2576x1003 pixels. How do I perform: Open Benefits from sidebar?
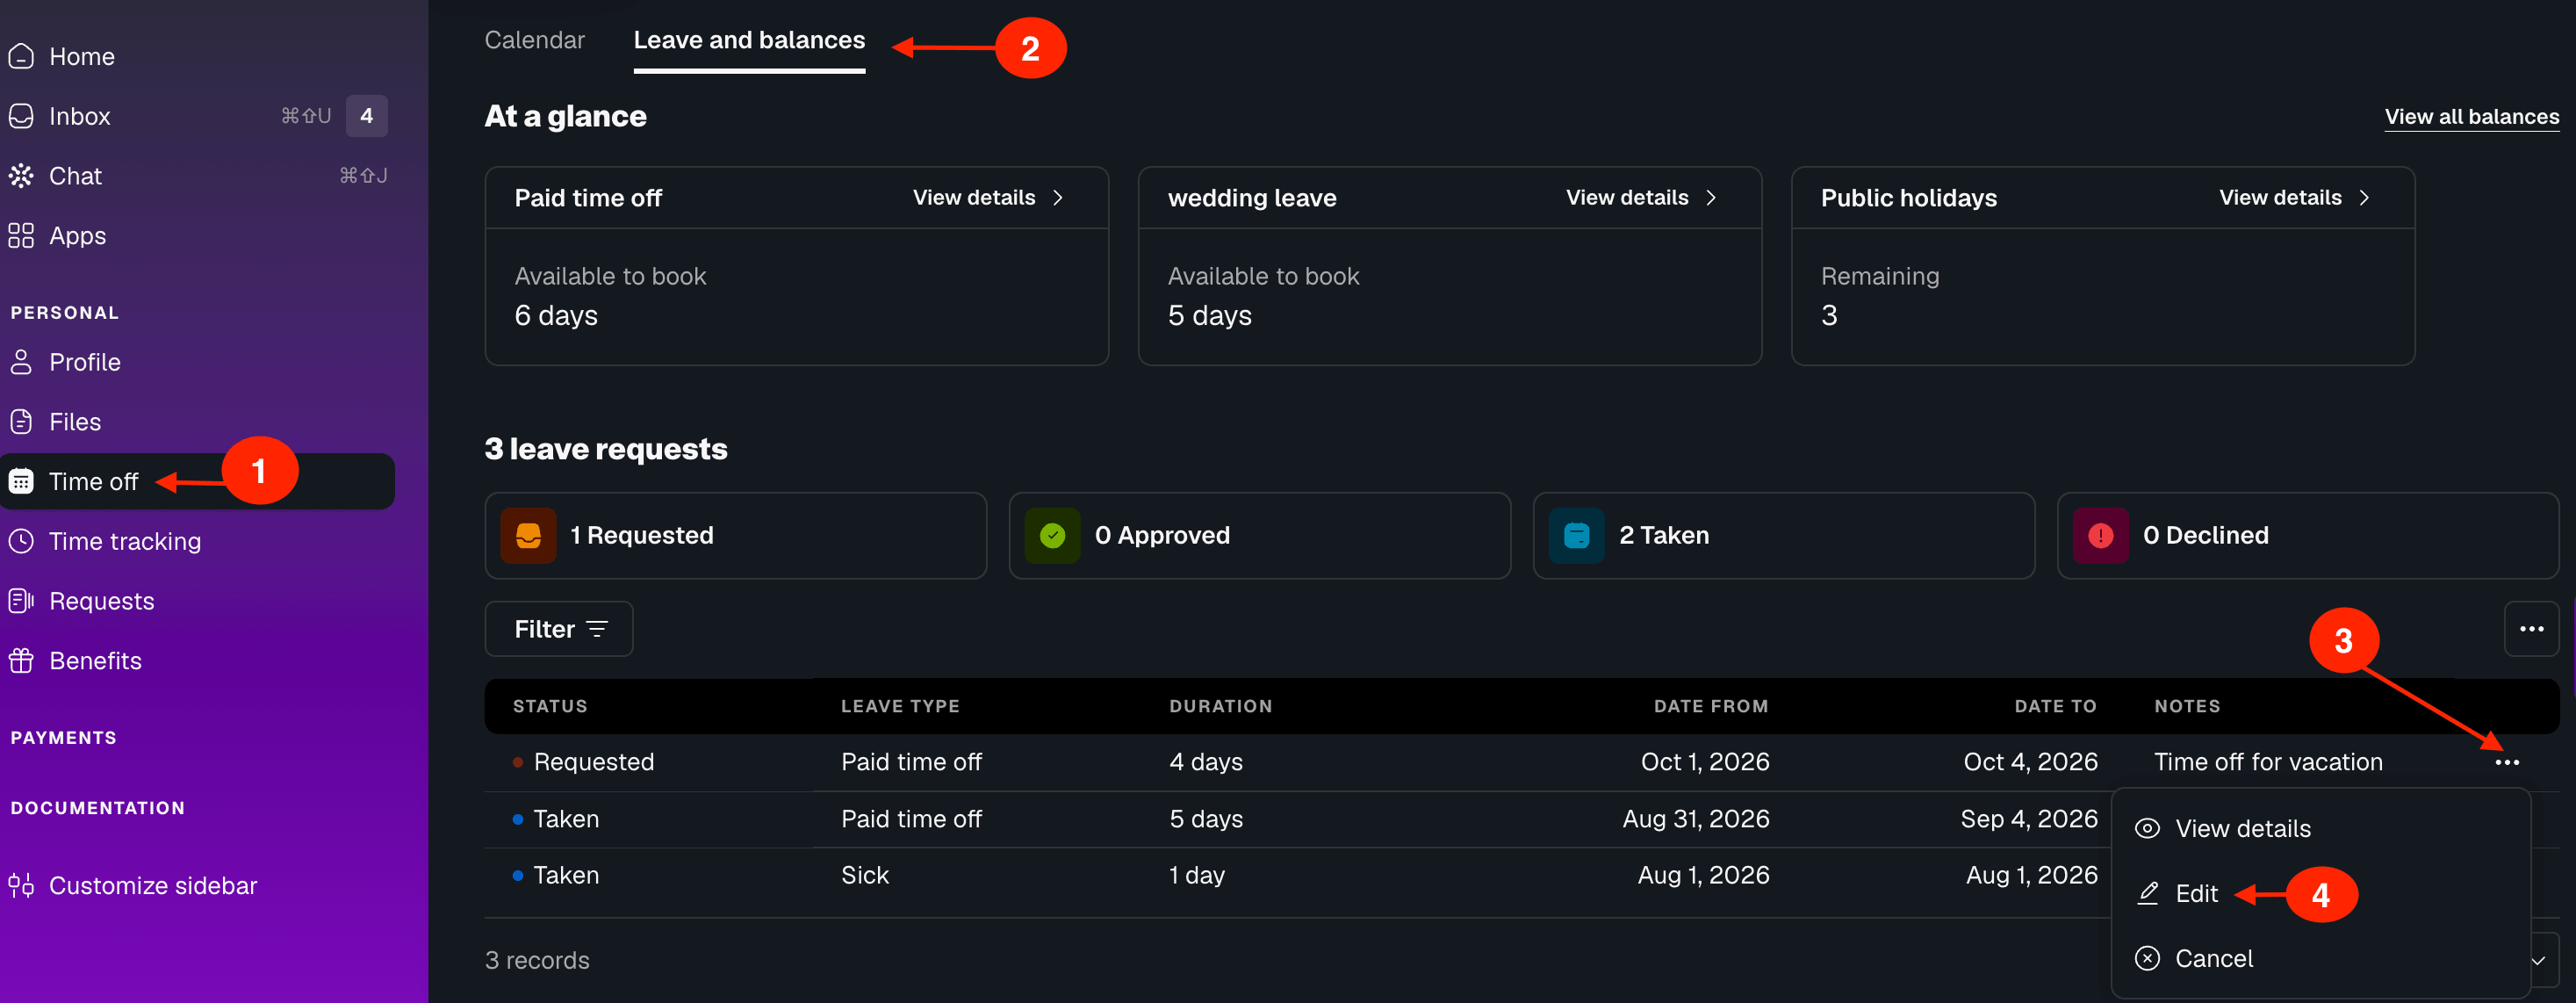[75, 661]
